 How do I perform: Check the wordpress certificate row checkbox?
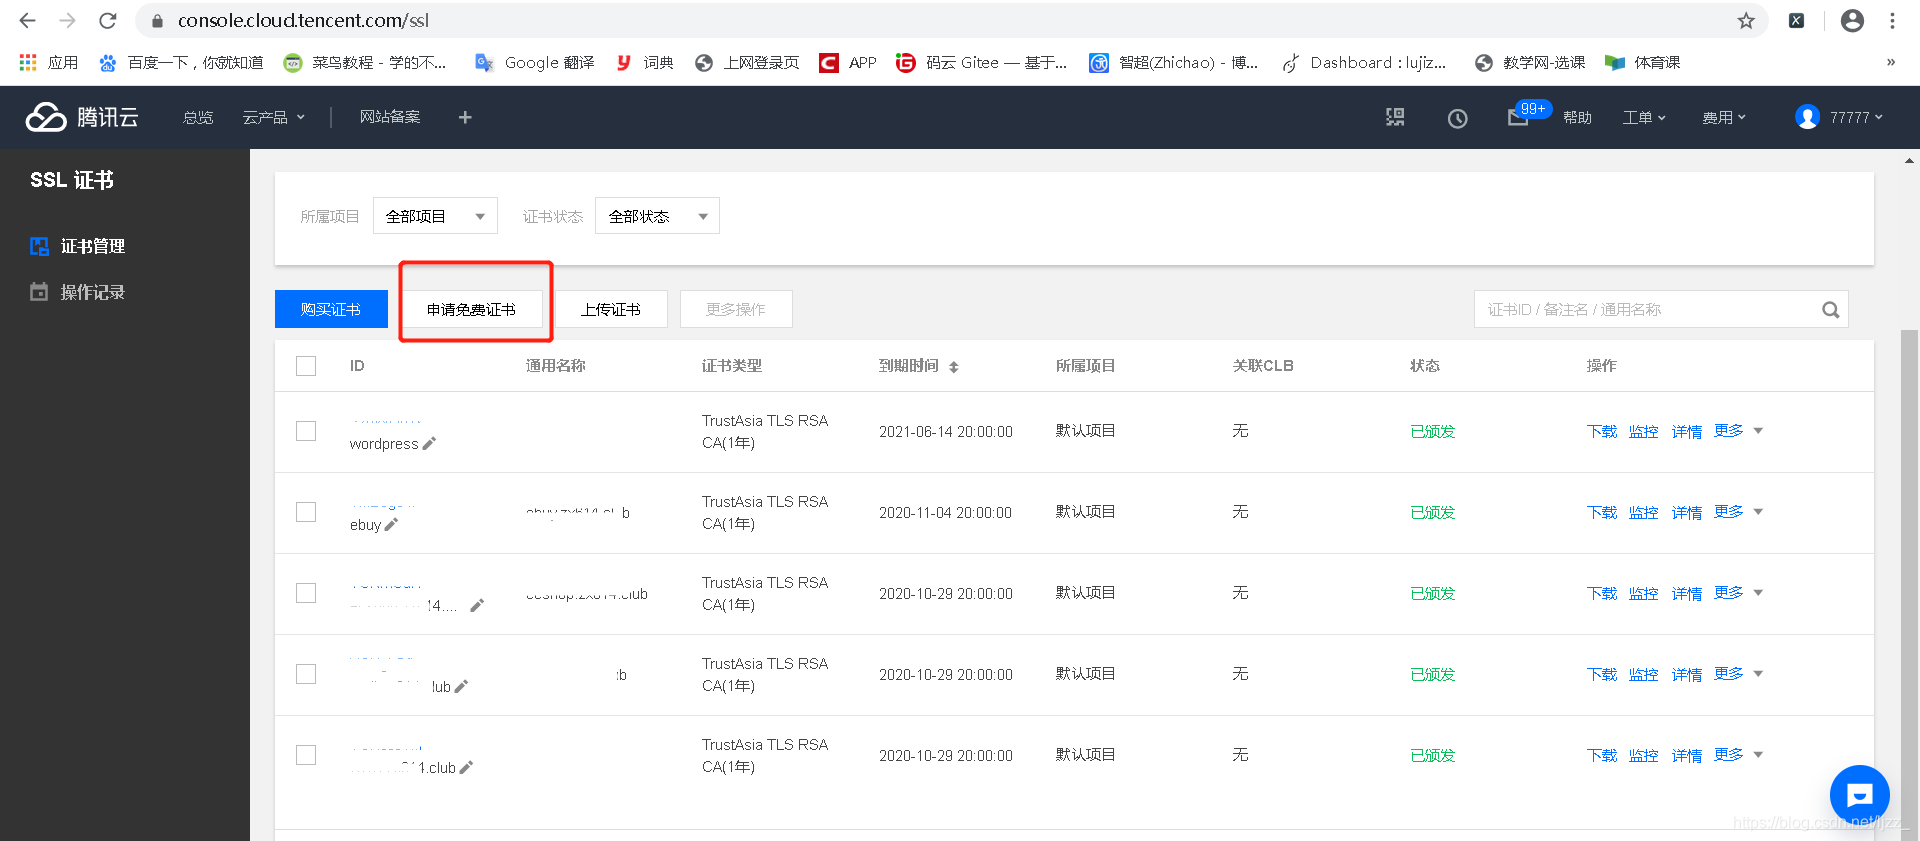pos(306,431)
